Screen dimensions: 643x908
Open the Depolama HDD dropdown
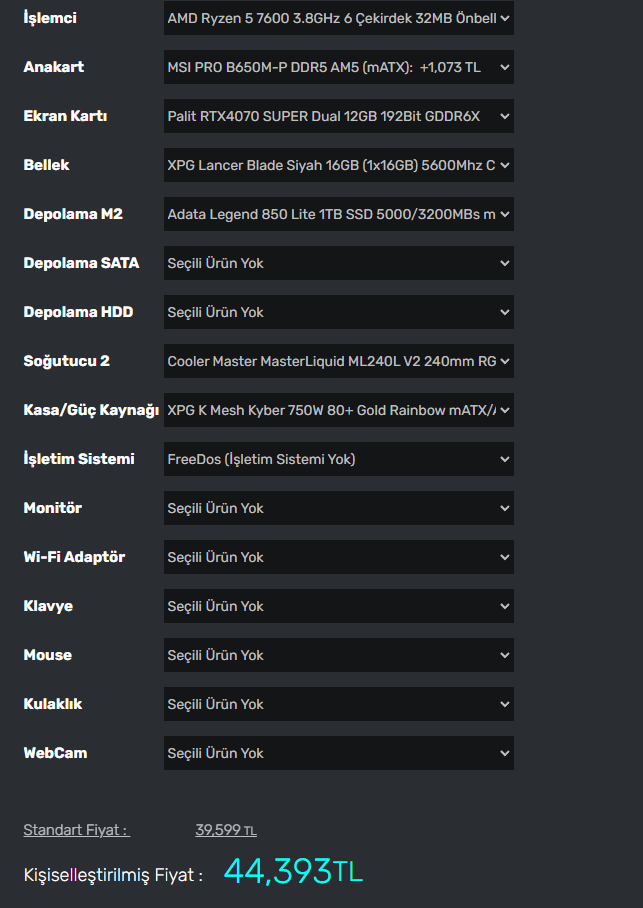[339, 312]
